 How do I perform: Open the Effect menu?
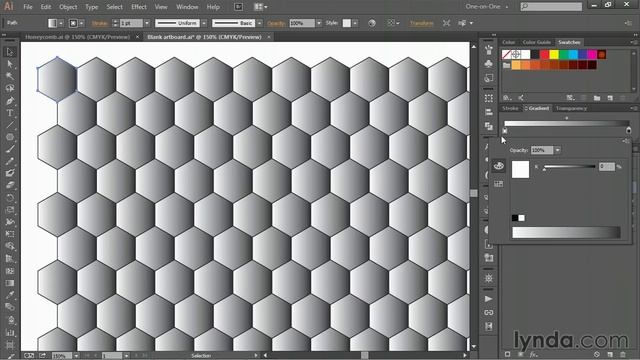[139, 7]
